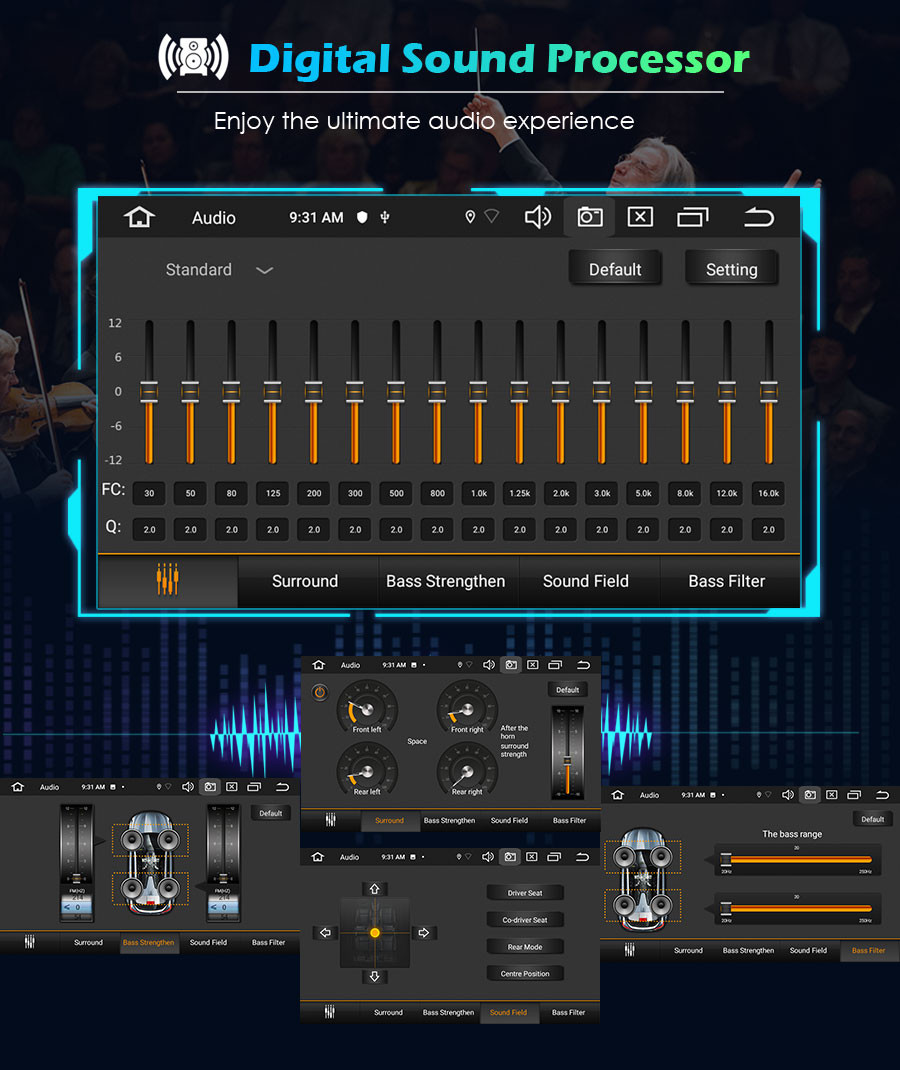
Task: Click the Rear Mode button
Action: [x=525, y=946]
